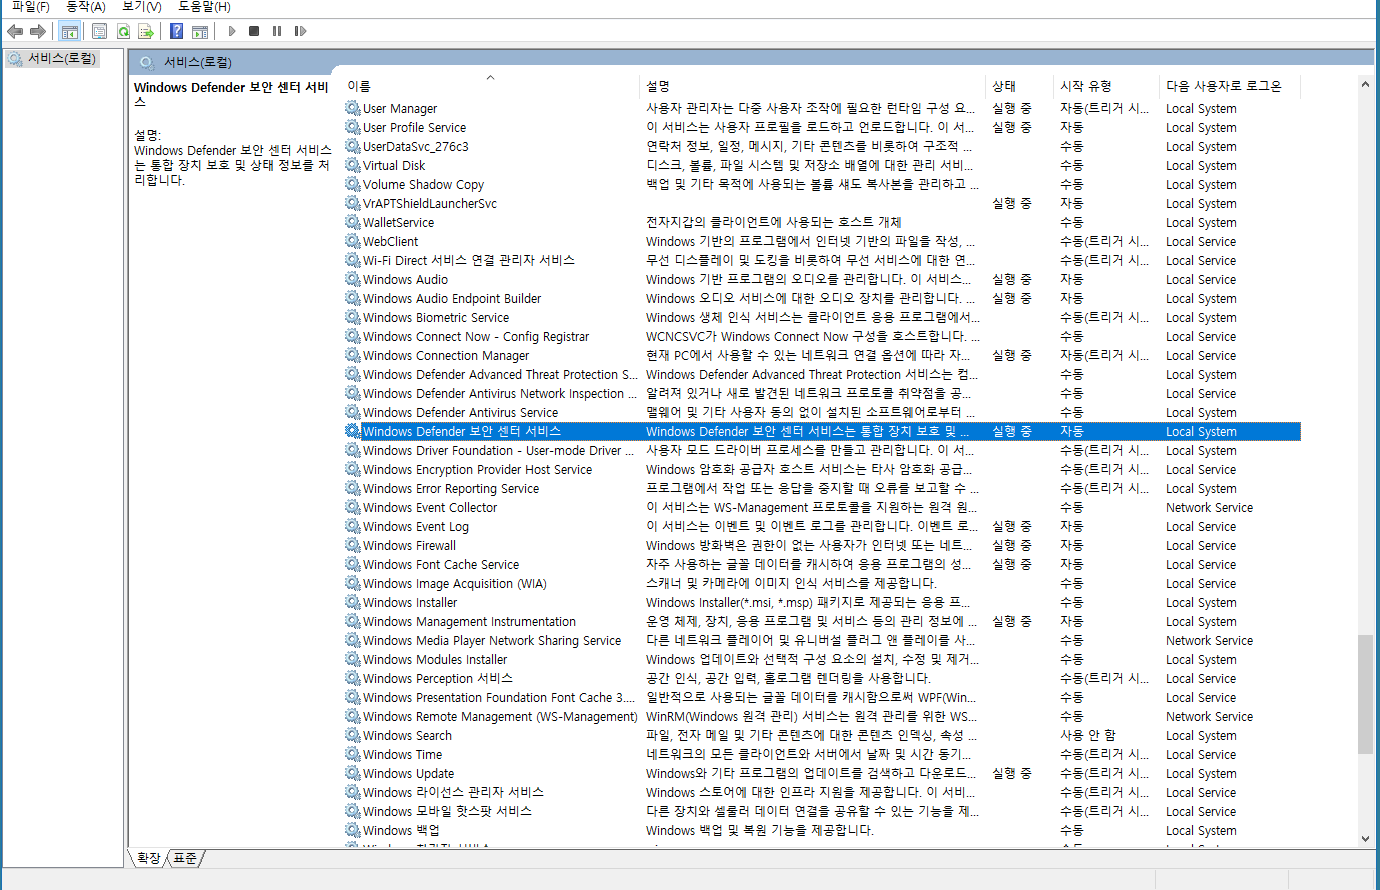The width and height of the screenshot is (1380, 890).
Task: Click the gear icon beside Windows Firewall
Action: click(353, 545)
